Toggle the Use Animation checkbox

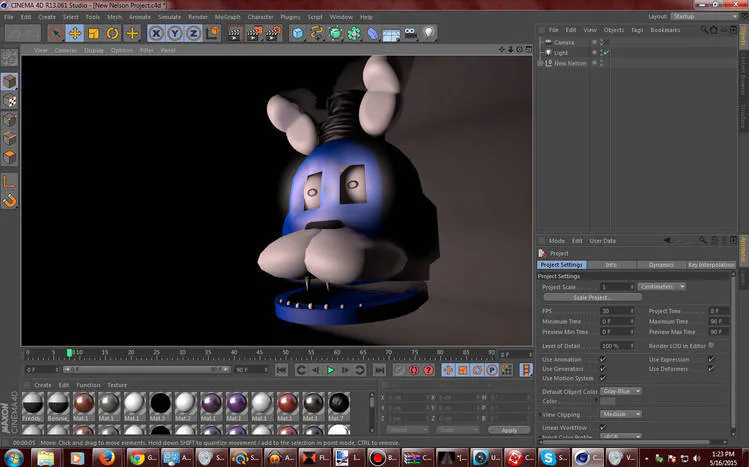[602, 359]
